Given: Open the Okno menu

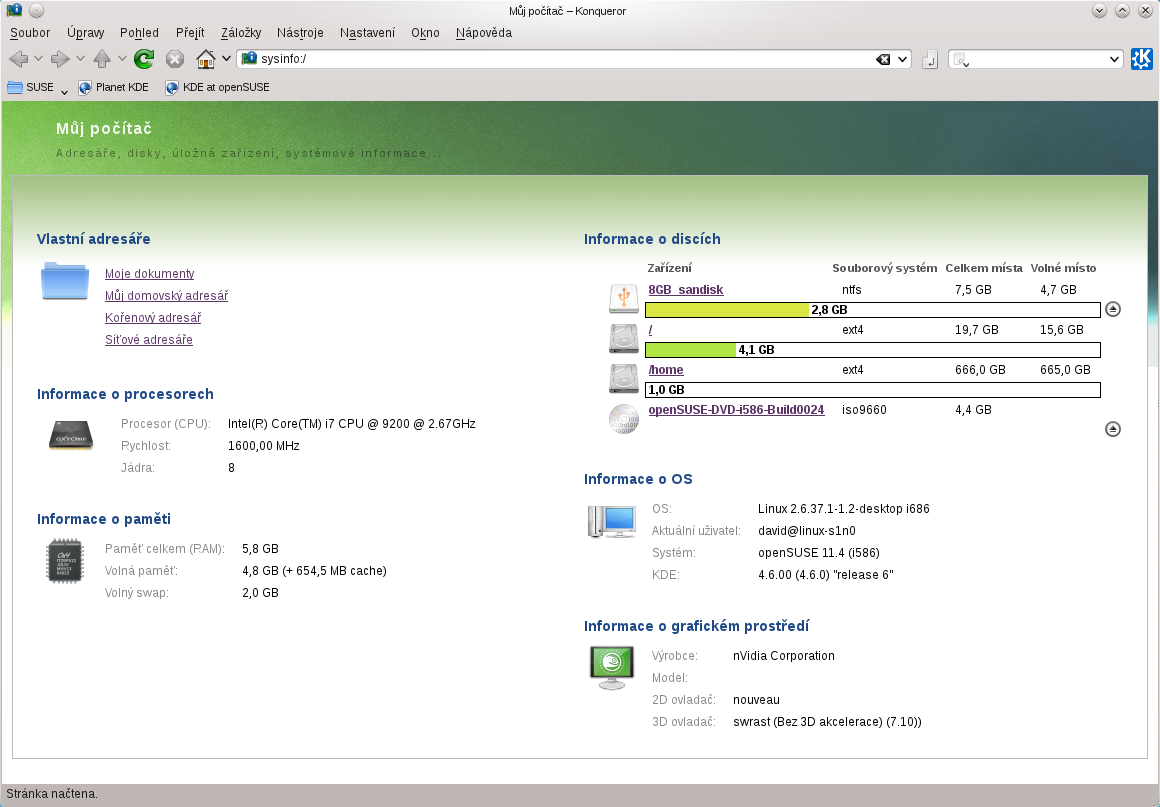Looking at the screenshot, I should point(425,33).
